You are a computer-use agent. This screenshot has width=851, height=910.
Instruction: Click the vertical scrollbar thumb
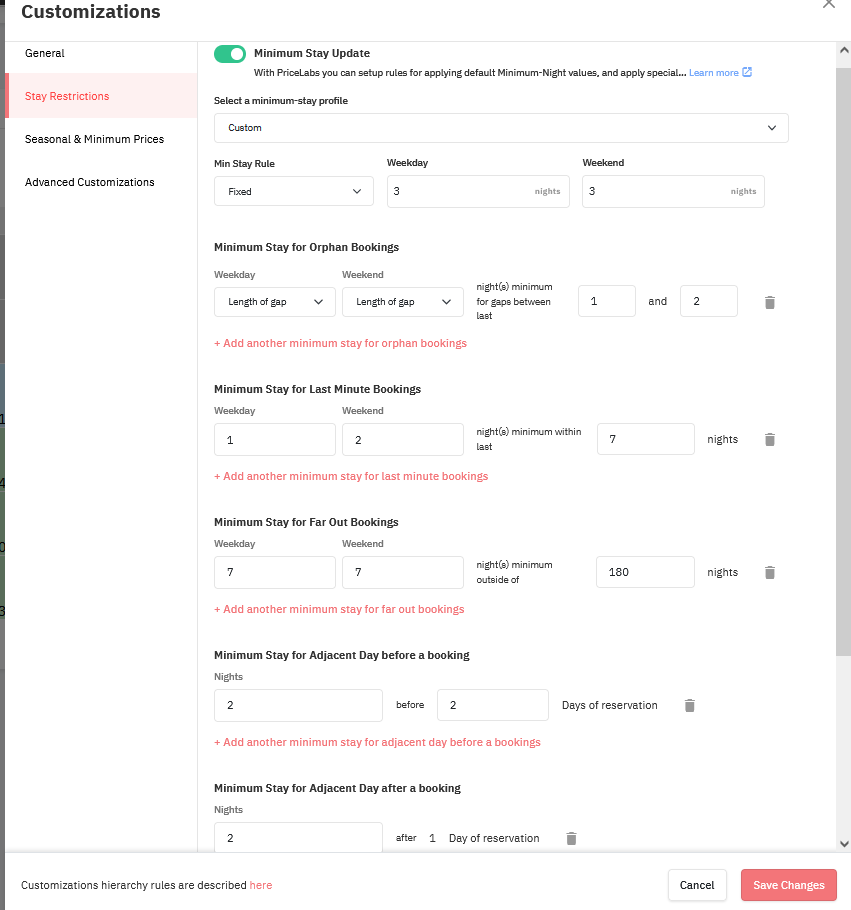(843, 362)
